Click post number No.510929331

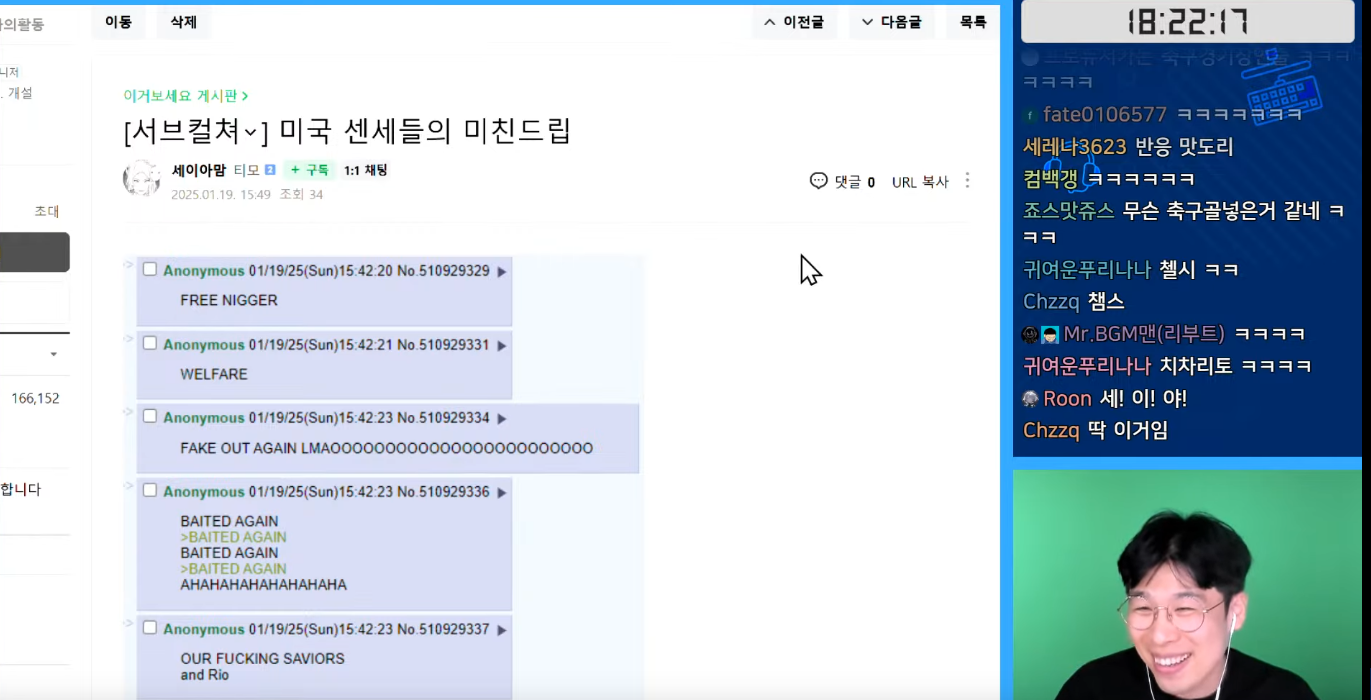tap(443, 345)
